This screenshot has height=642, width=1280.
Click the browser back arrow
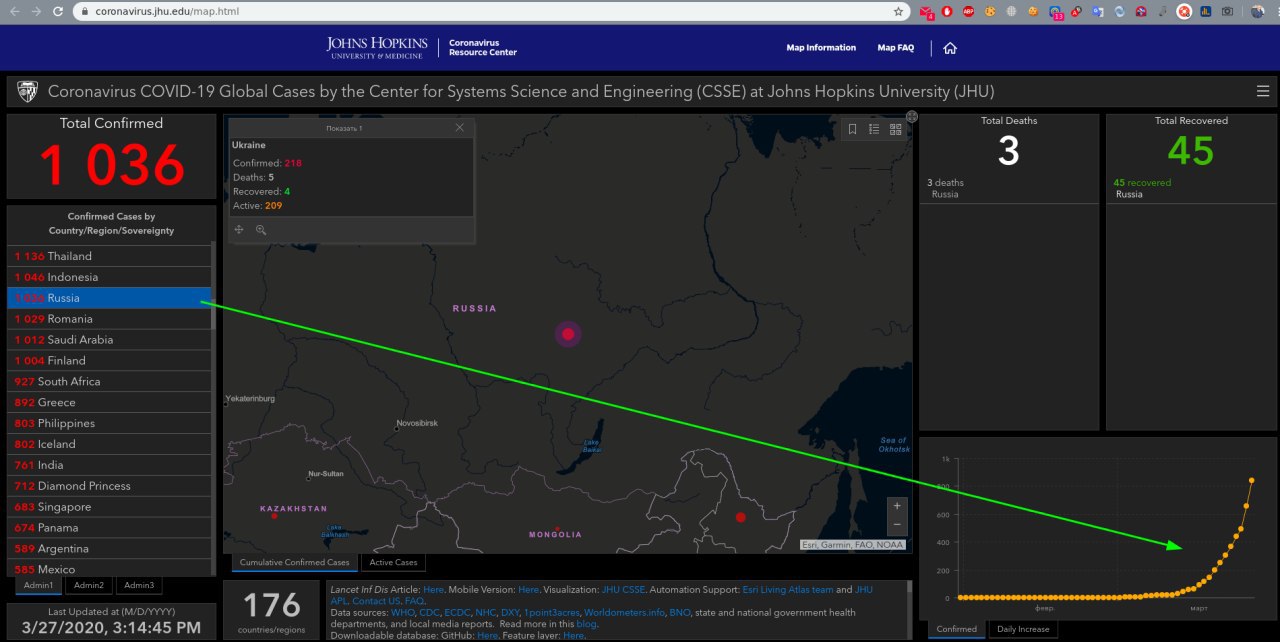(14, 12)
